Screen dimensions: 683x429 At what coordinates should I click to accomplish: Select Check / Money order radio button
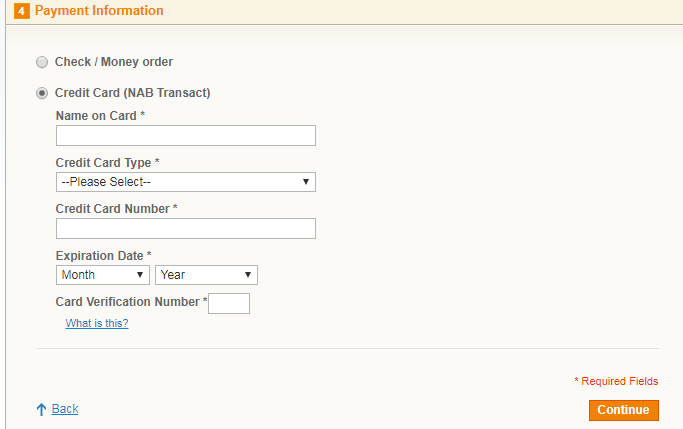point(42,62)
